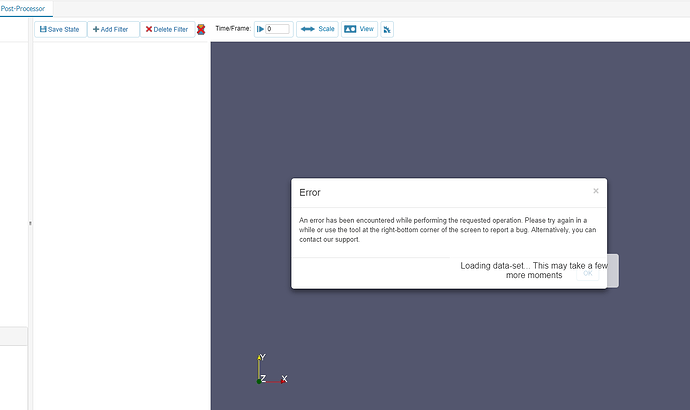
Task: Click the Time/Frame label
Action: point(233,29)
